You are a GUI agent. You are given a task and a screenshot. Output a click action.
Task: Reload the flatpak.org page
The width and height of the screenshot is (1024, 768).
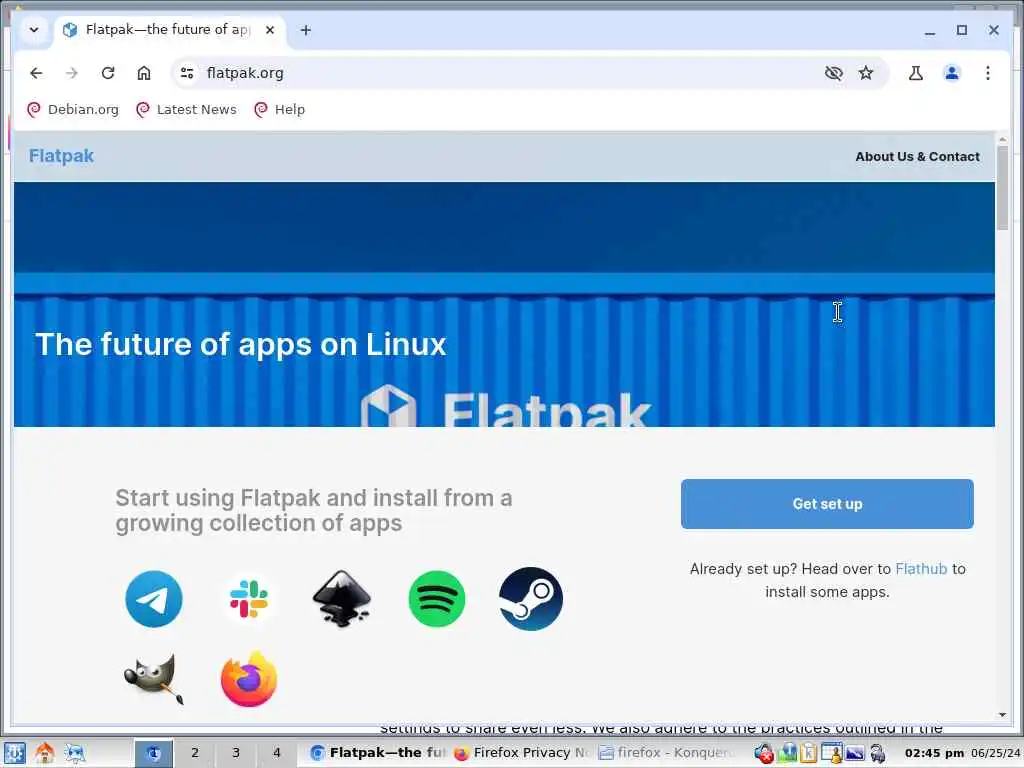click(x=108, y=73)
